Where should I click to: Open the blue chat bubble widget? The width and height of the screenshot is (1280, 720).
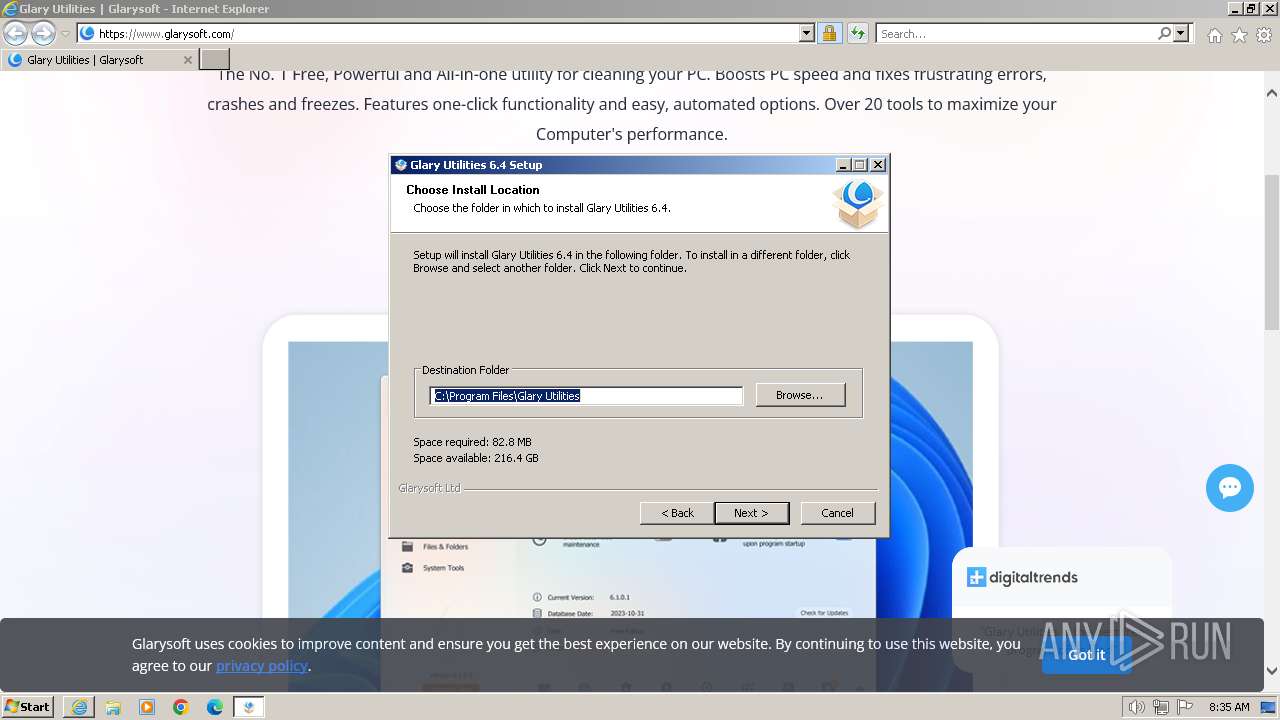[1230, 488]
